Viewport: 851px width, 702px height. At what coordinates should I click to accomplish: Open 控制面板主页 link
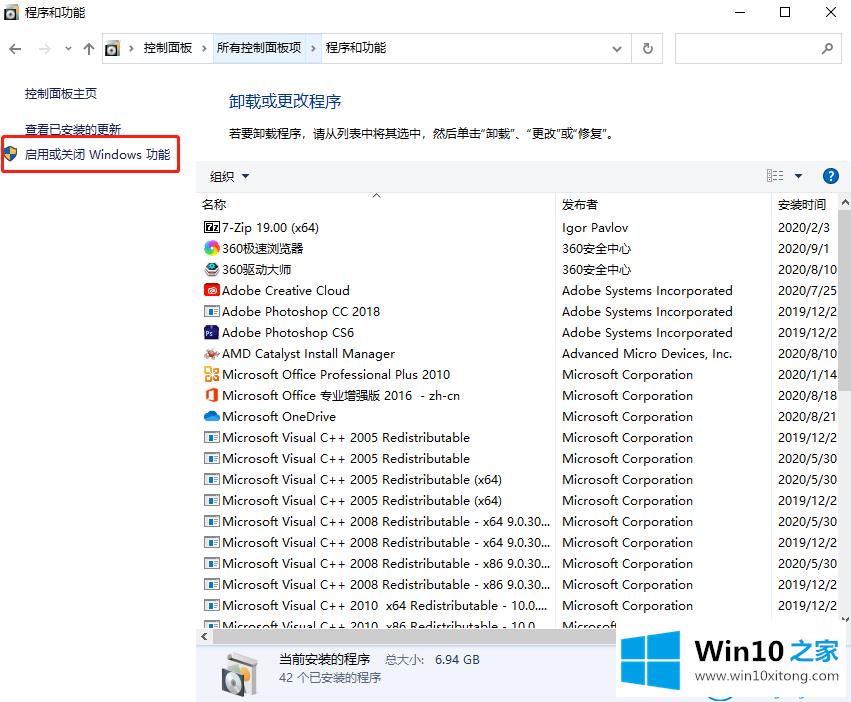point(61,94)
